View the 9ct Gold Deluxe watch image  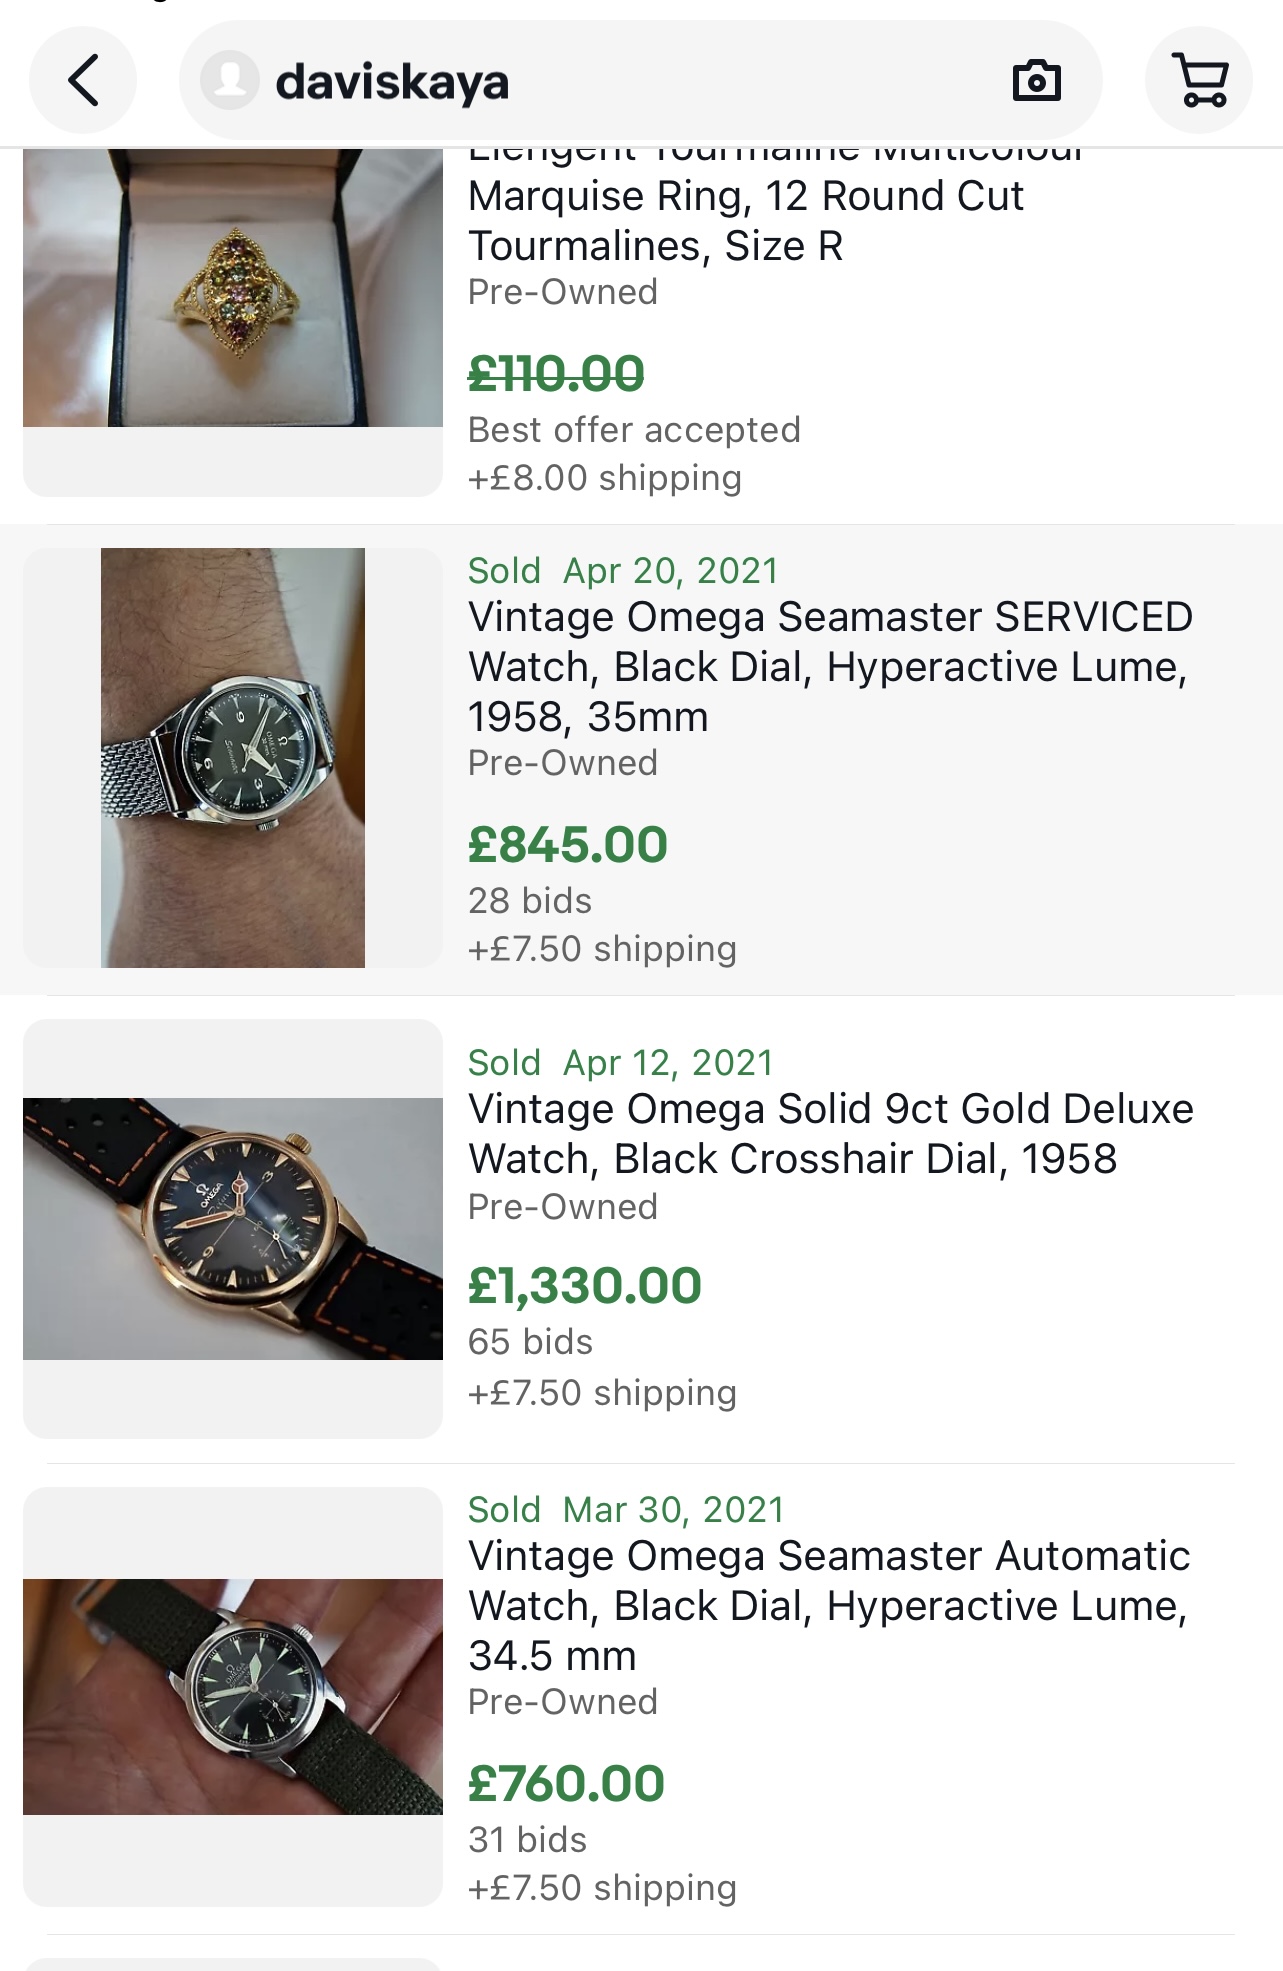(233, 1228)
